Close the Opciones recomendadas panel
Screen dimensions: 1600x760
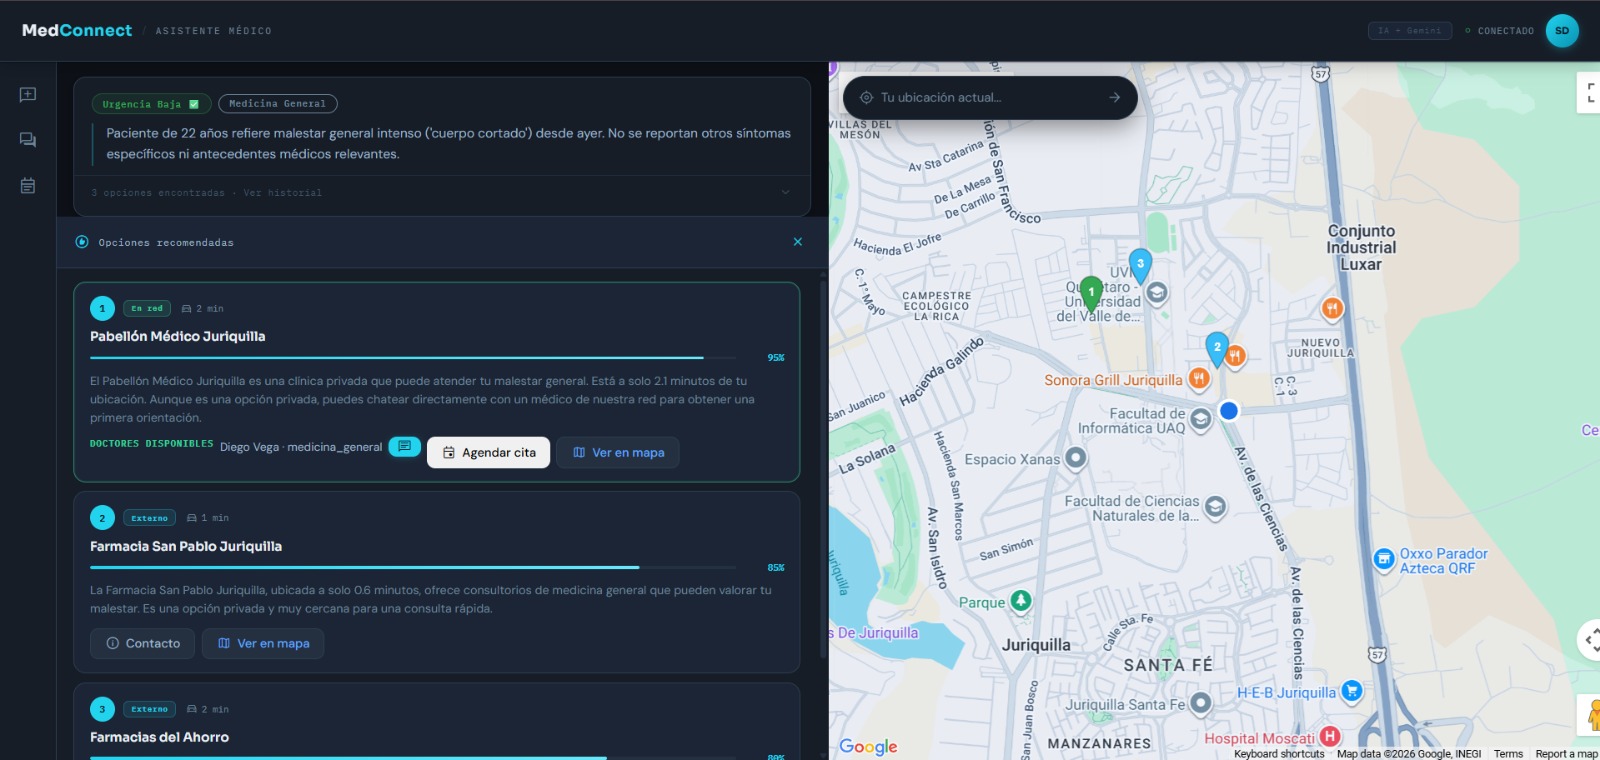[798, 242]
